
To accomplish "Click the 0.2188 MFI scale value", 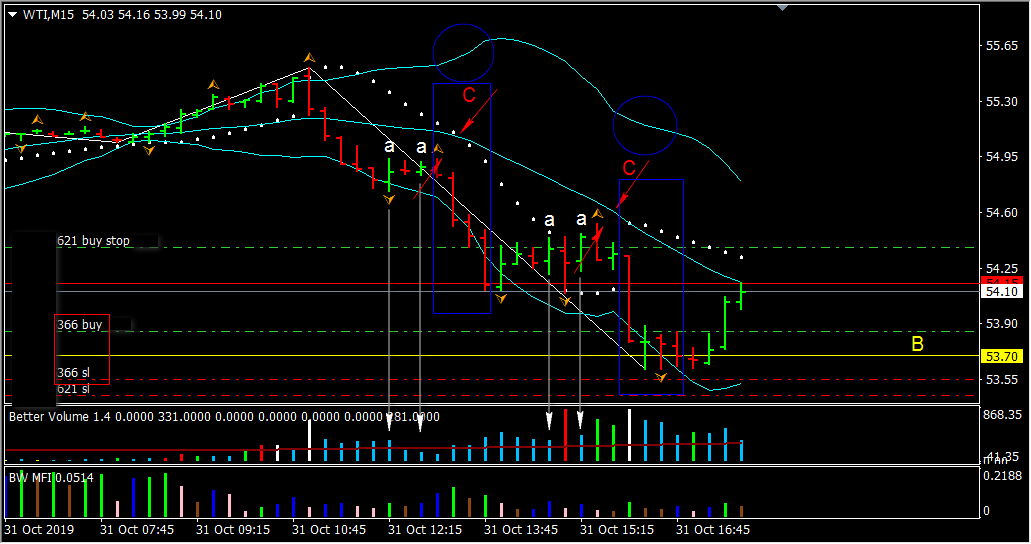I will tap(1002, 476).
